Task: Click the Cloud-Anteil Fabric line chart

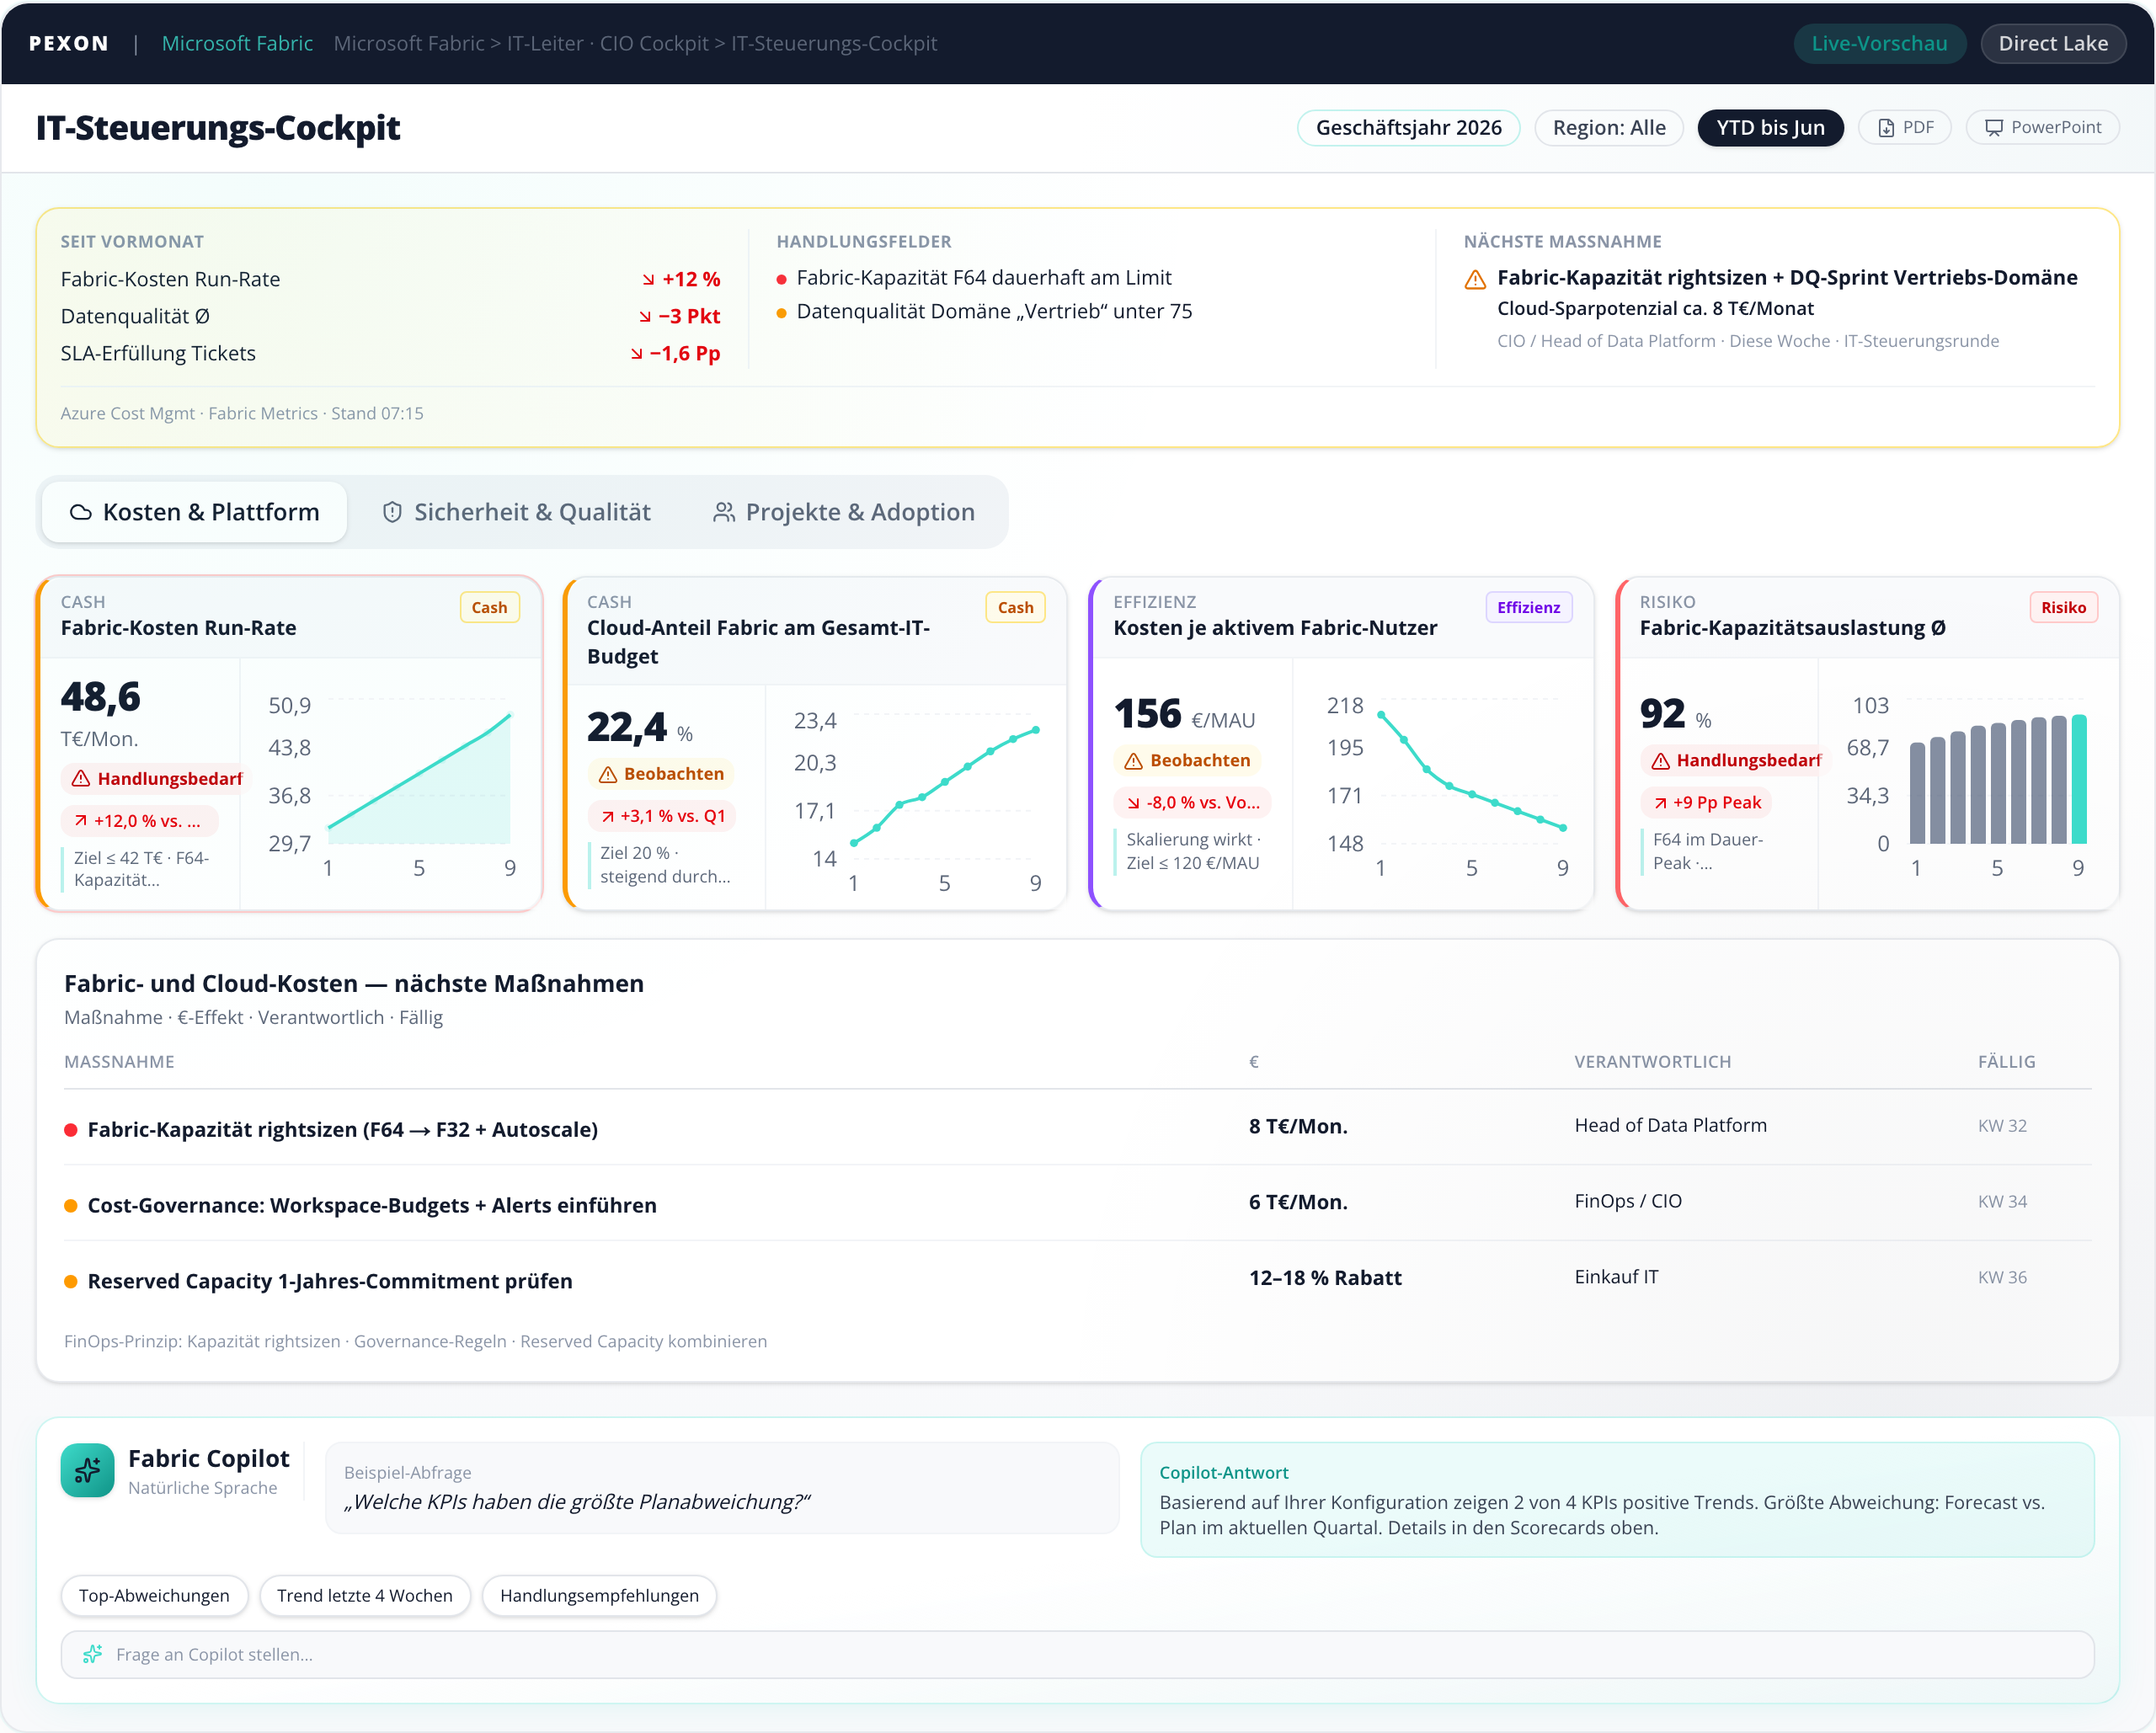Action: coord(918,799)
